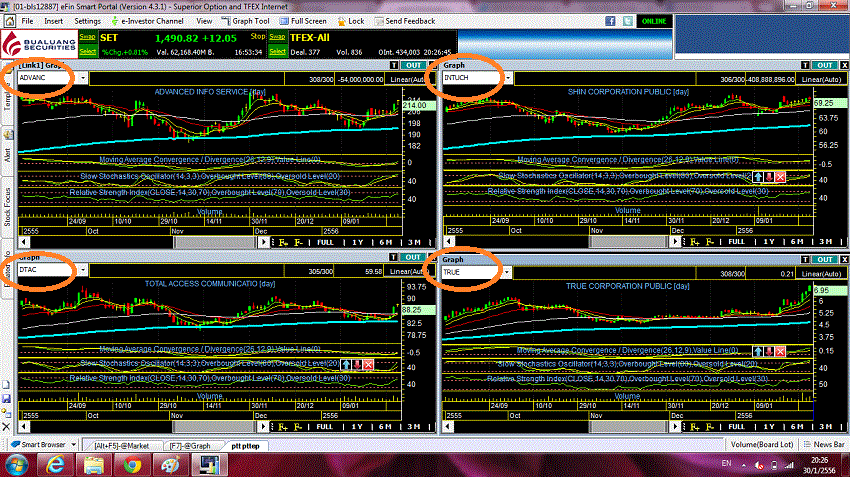Set TRUE graph range to 3M
The height and width of the screenshot is (477, 850).
coord(825,427)
